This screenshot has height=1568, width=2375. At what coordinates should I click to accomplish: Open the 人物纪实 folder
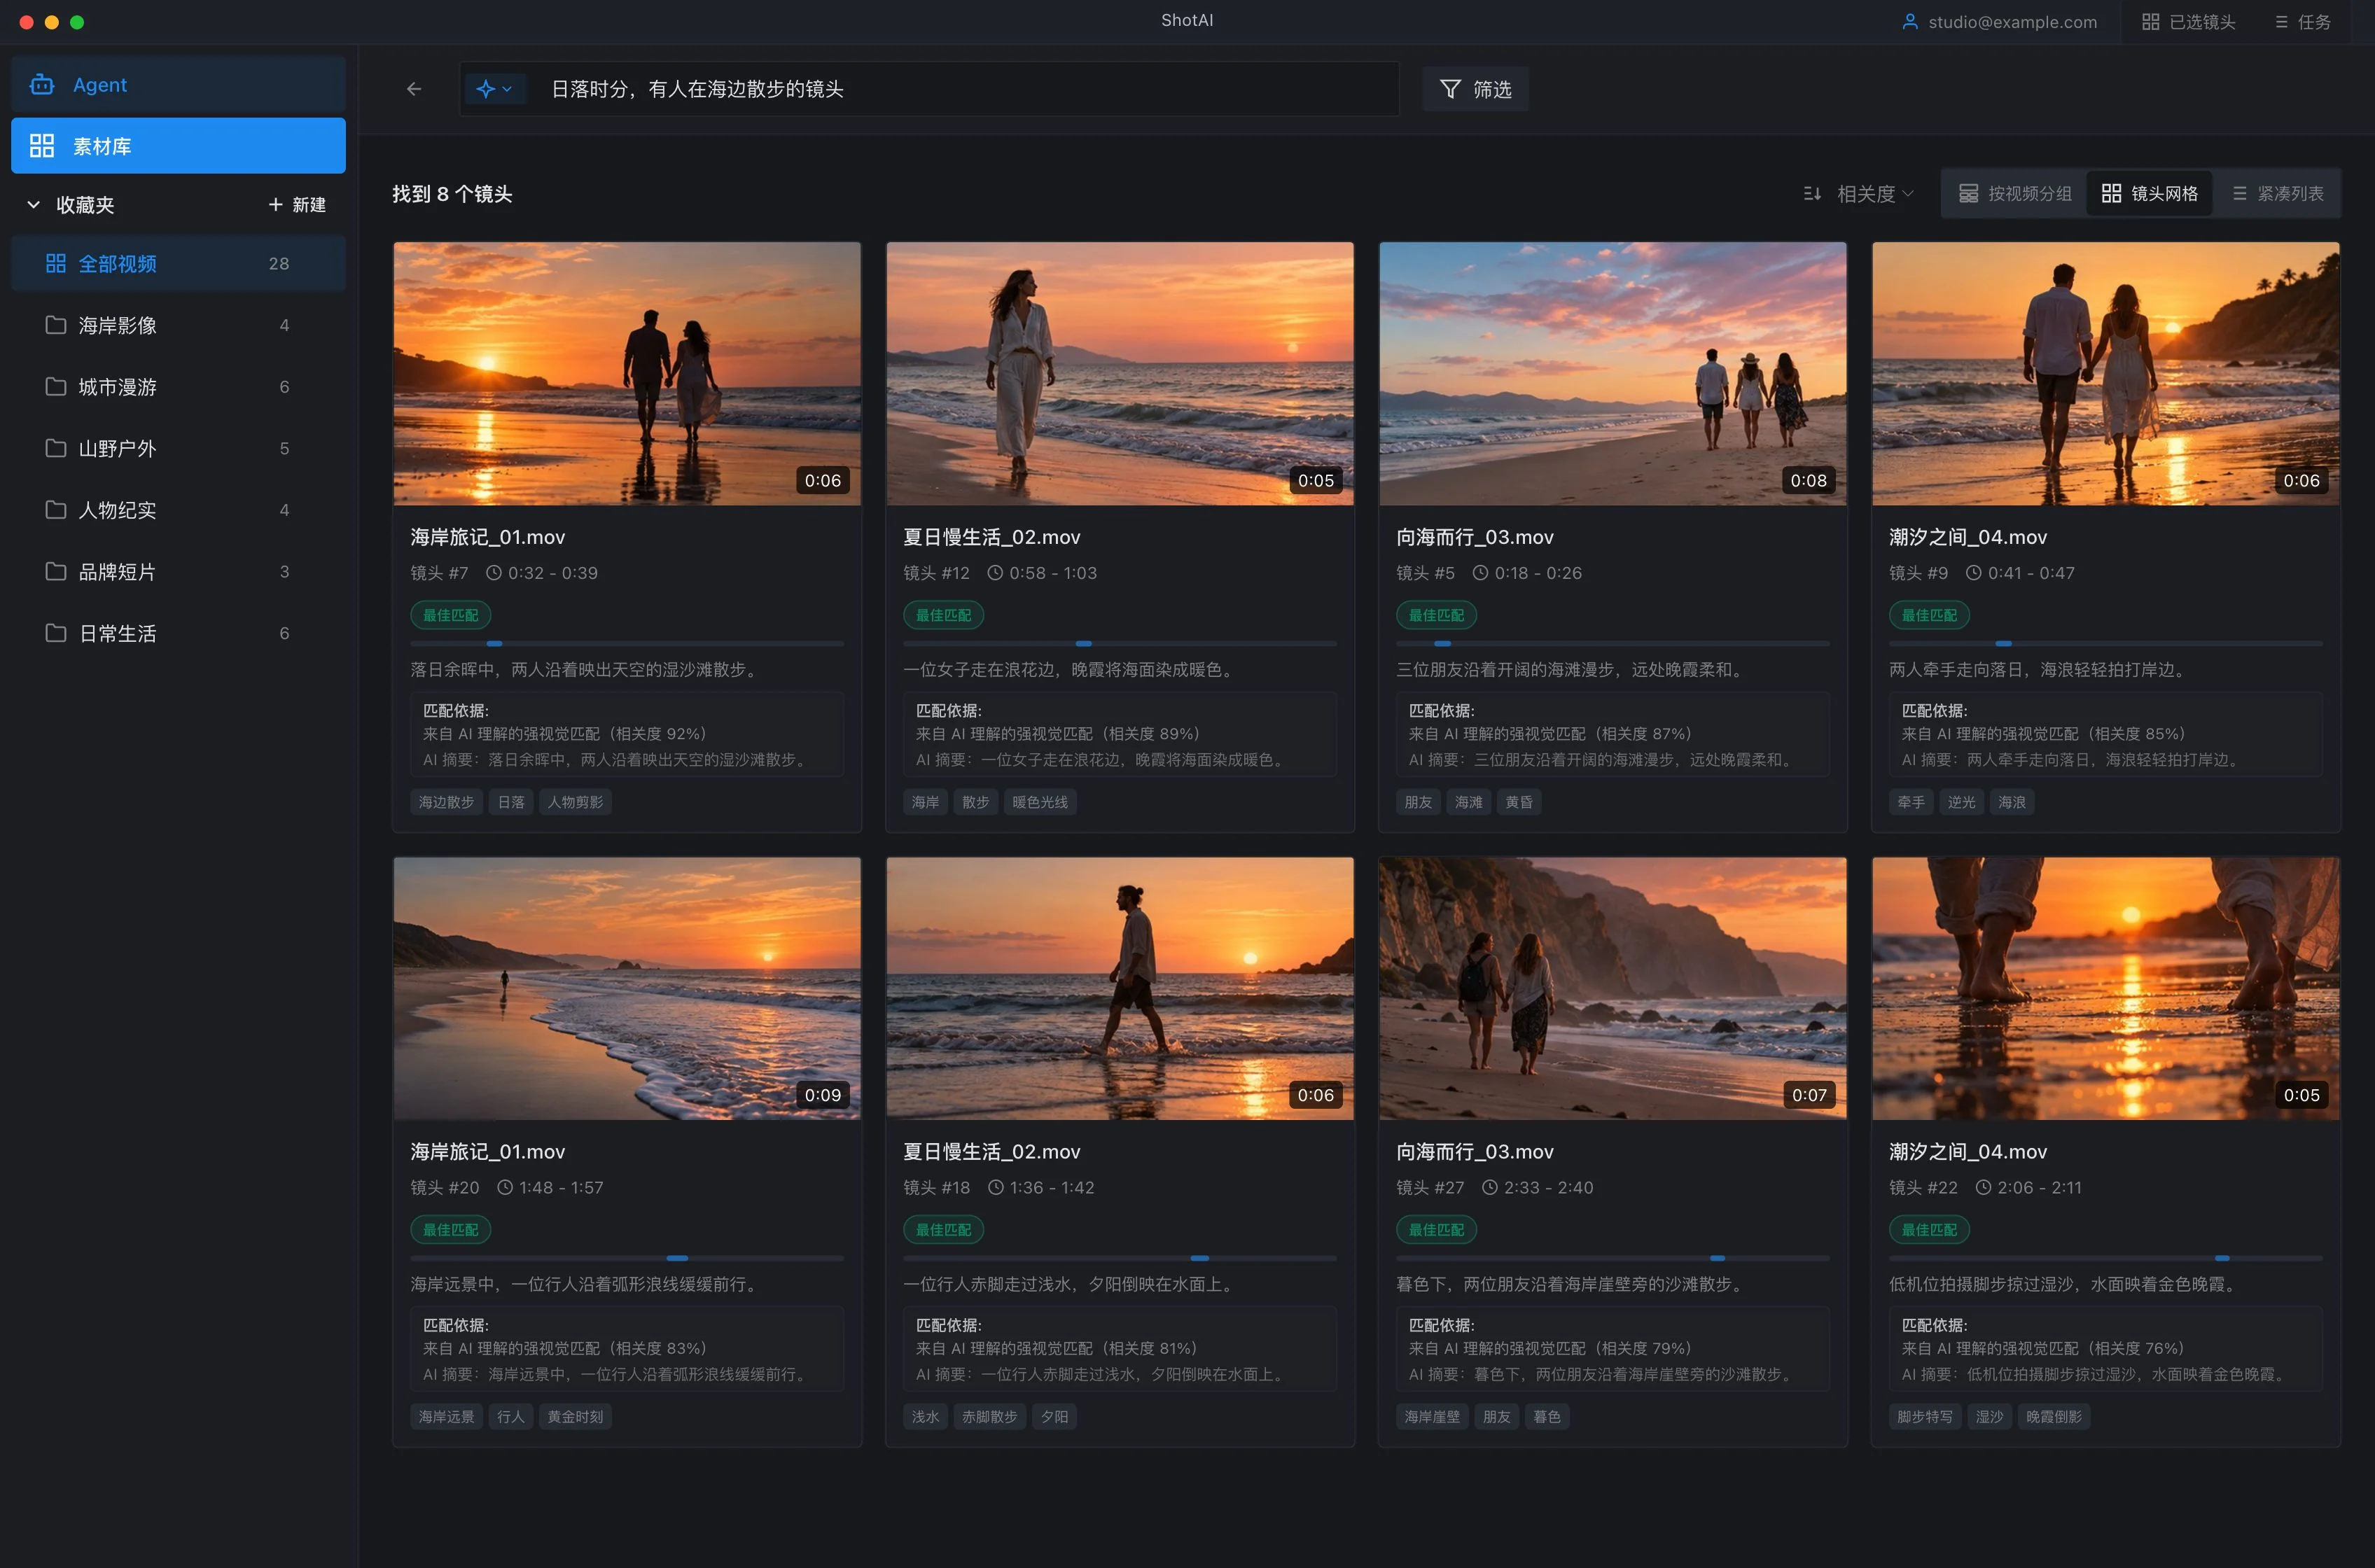[x=178, y=510]
